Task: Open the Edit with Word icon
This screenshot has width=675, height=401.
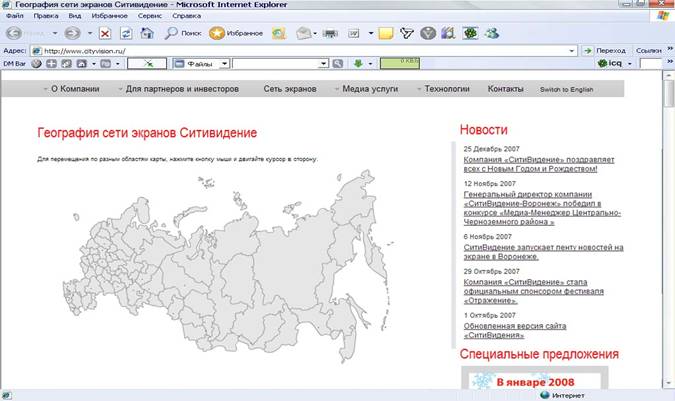Action: coord(353,33)
